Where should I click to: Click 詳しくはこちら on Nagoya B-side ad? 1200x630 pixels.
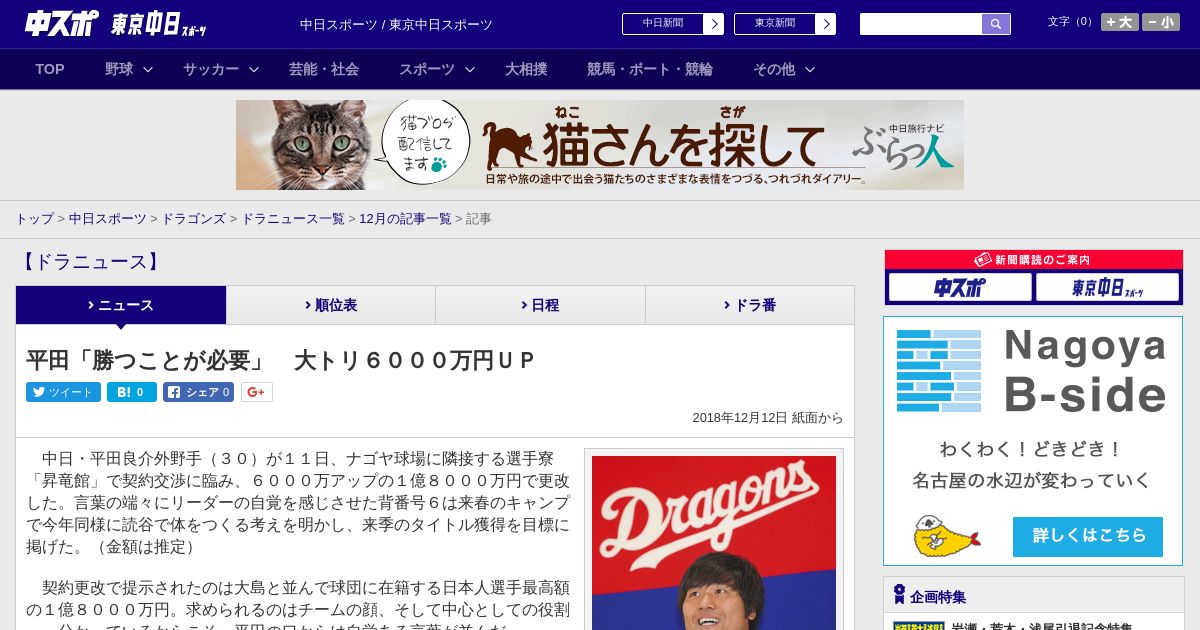[1088, 536]
